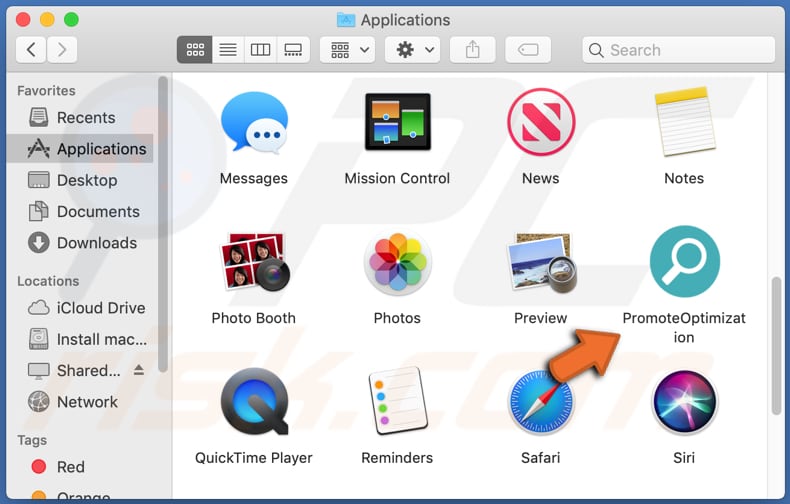790x504 pixels.
Task: Open Recents in the sidebar
Action: pyautogui.click(x=81, y=117)
